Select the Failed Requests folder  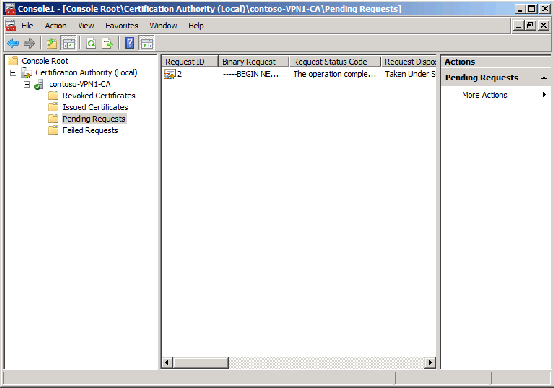click(x=90, y=130)
